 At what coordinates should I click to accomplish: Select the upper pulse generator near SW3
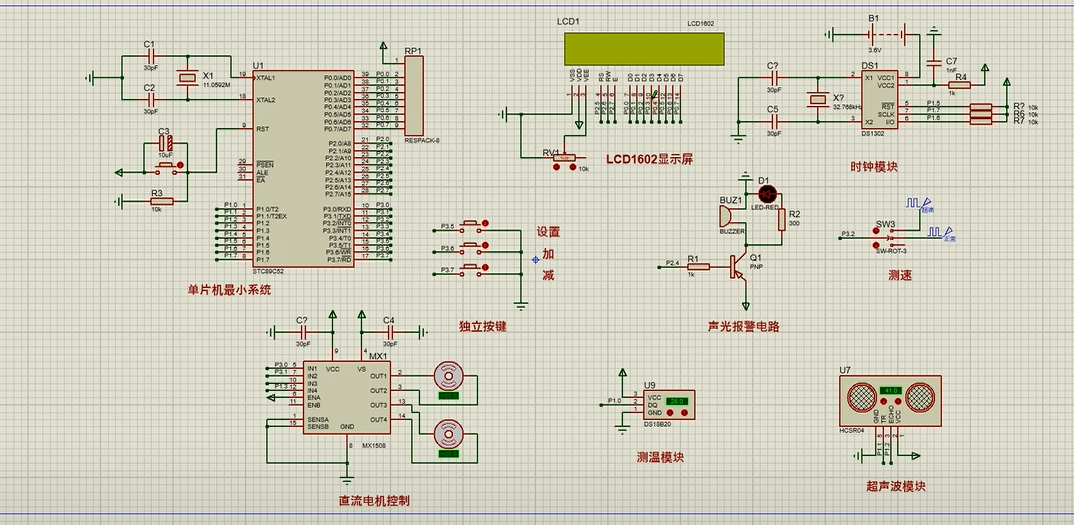[x=919, y=204]
